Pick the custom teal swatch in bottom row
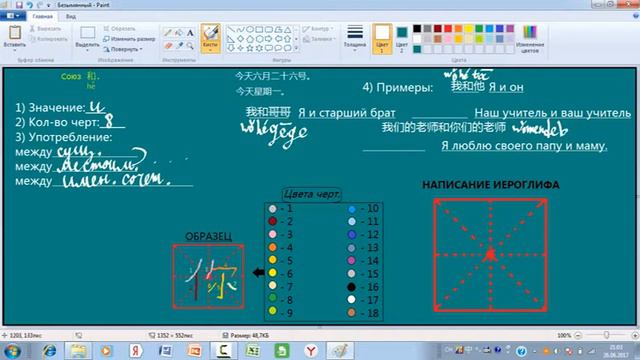The height and width of the screenshot is (360, 640). coord(417,49)
